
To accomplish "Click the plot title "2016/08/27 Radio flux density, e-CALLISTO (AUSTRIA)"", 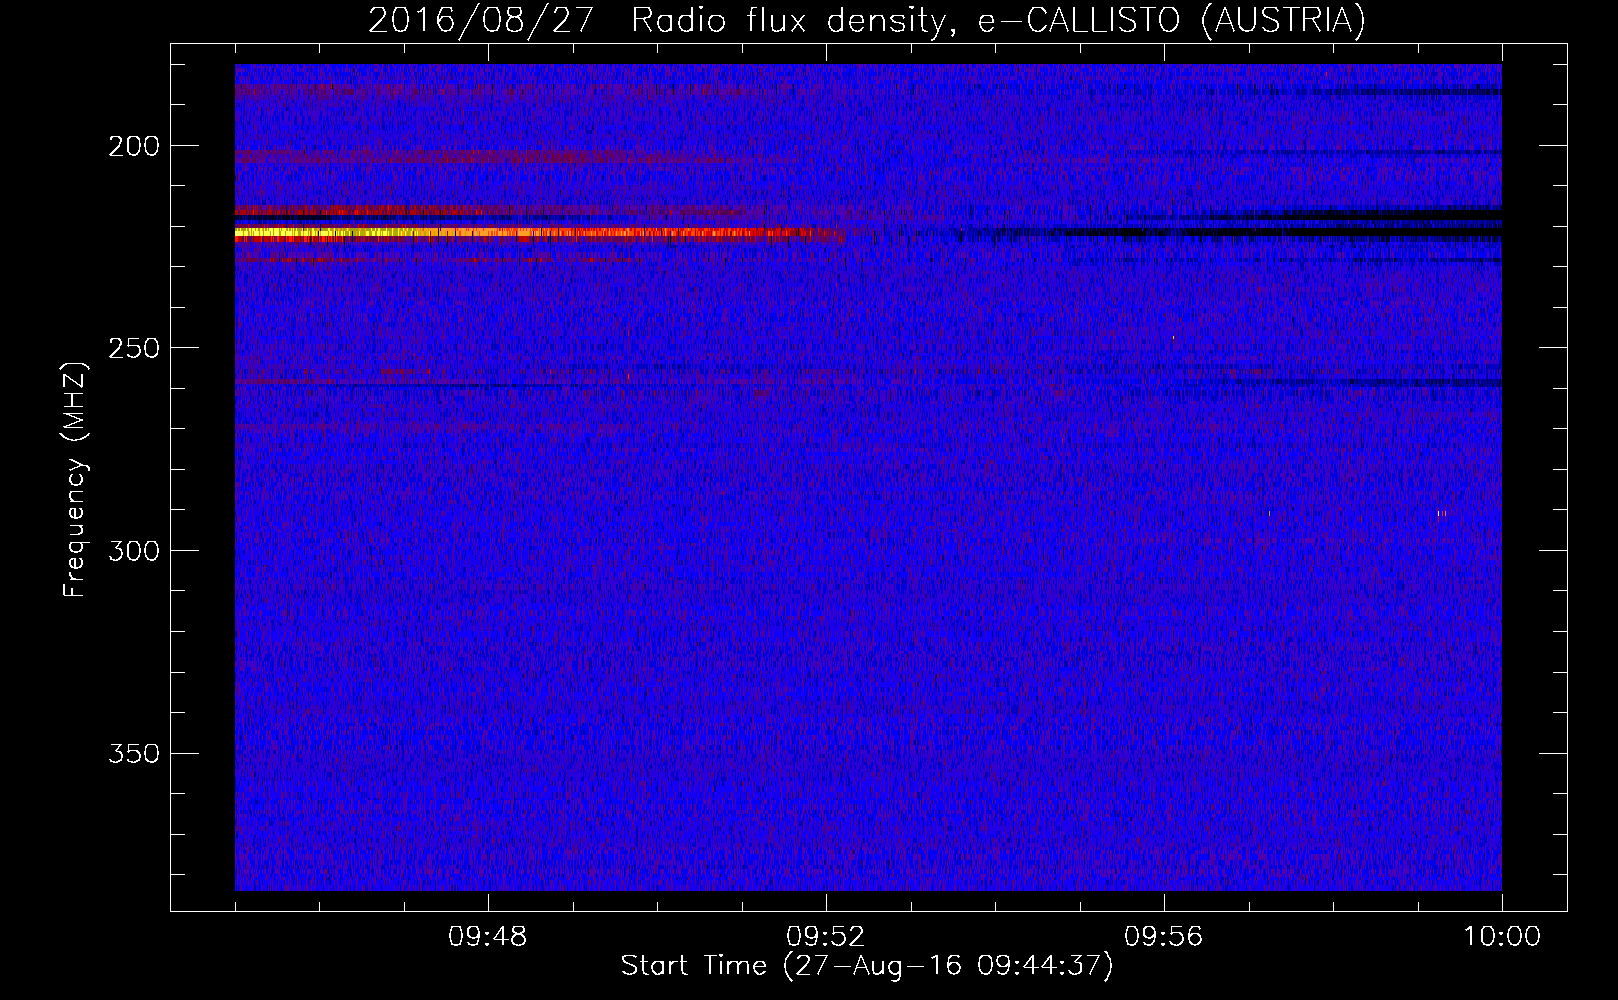I will pos(867,20).
